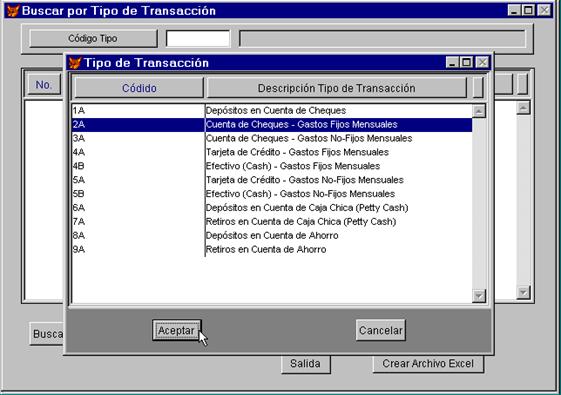The height and width of the screenshot is (395, 561).
Task: Select row 2A Cuenta de Cheques Gastos Fijos
Action: 272,125
